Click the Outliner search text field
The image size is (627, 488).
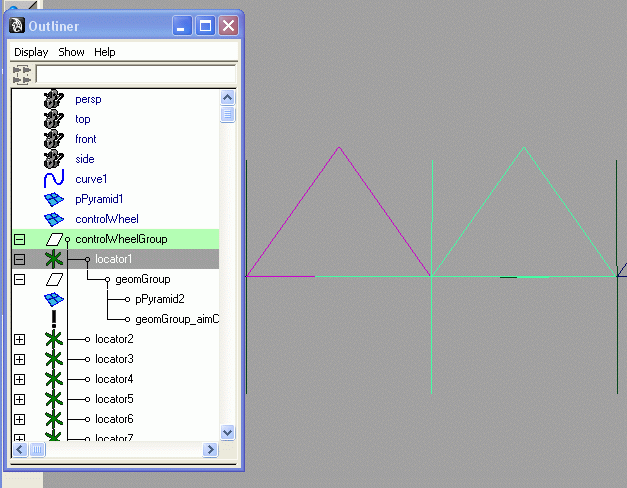[135, 74]
